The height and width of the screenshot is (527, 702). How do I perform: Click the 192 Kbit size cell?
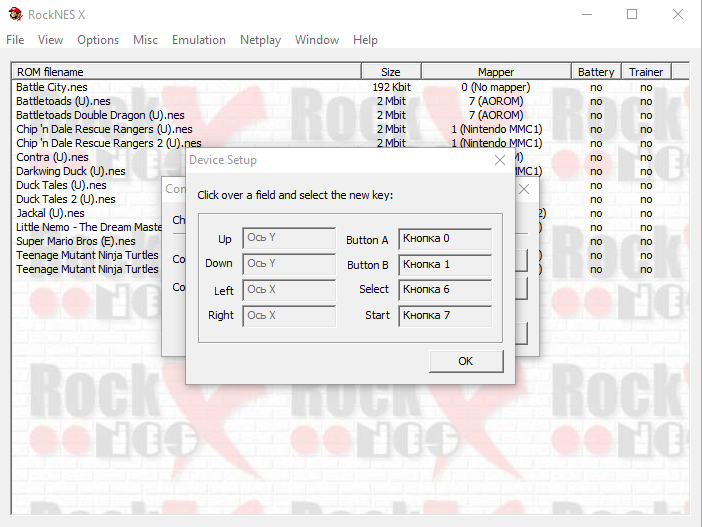pos(391,87)
